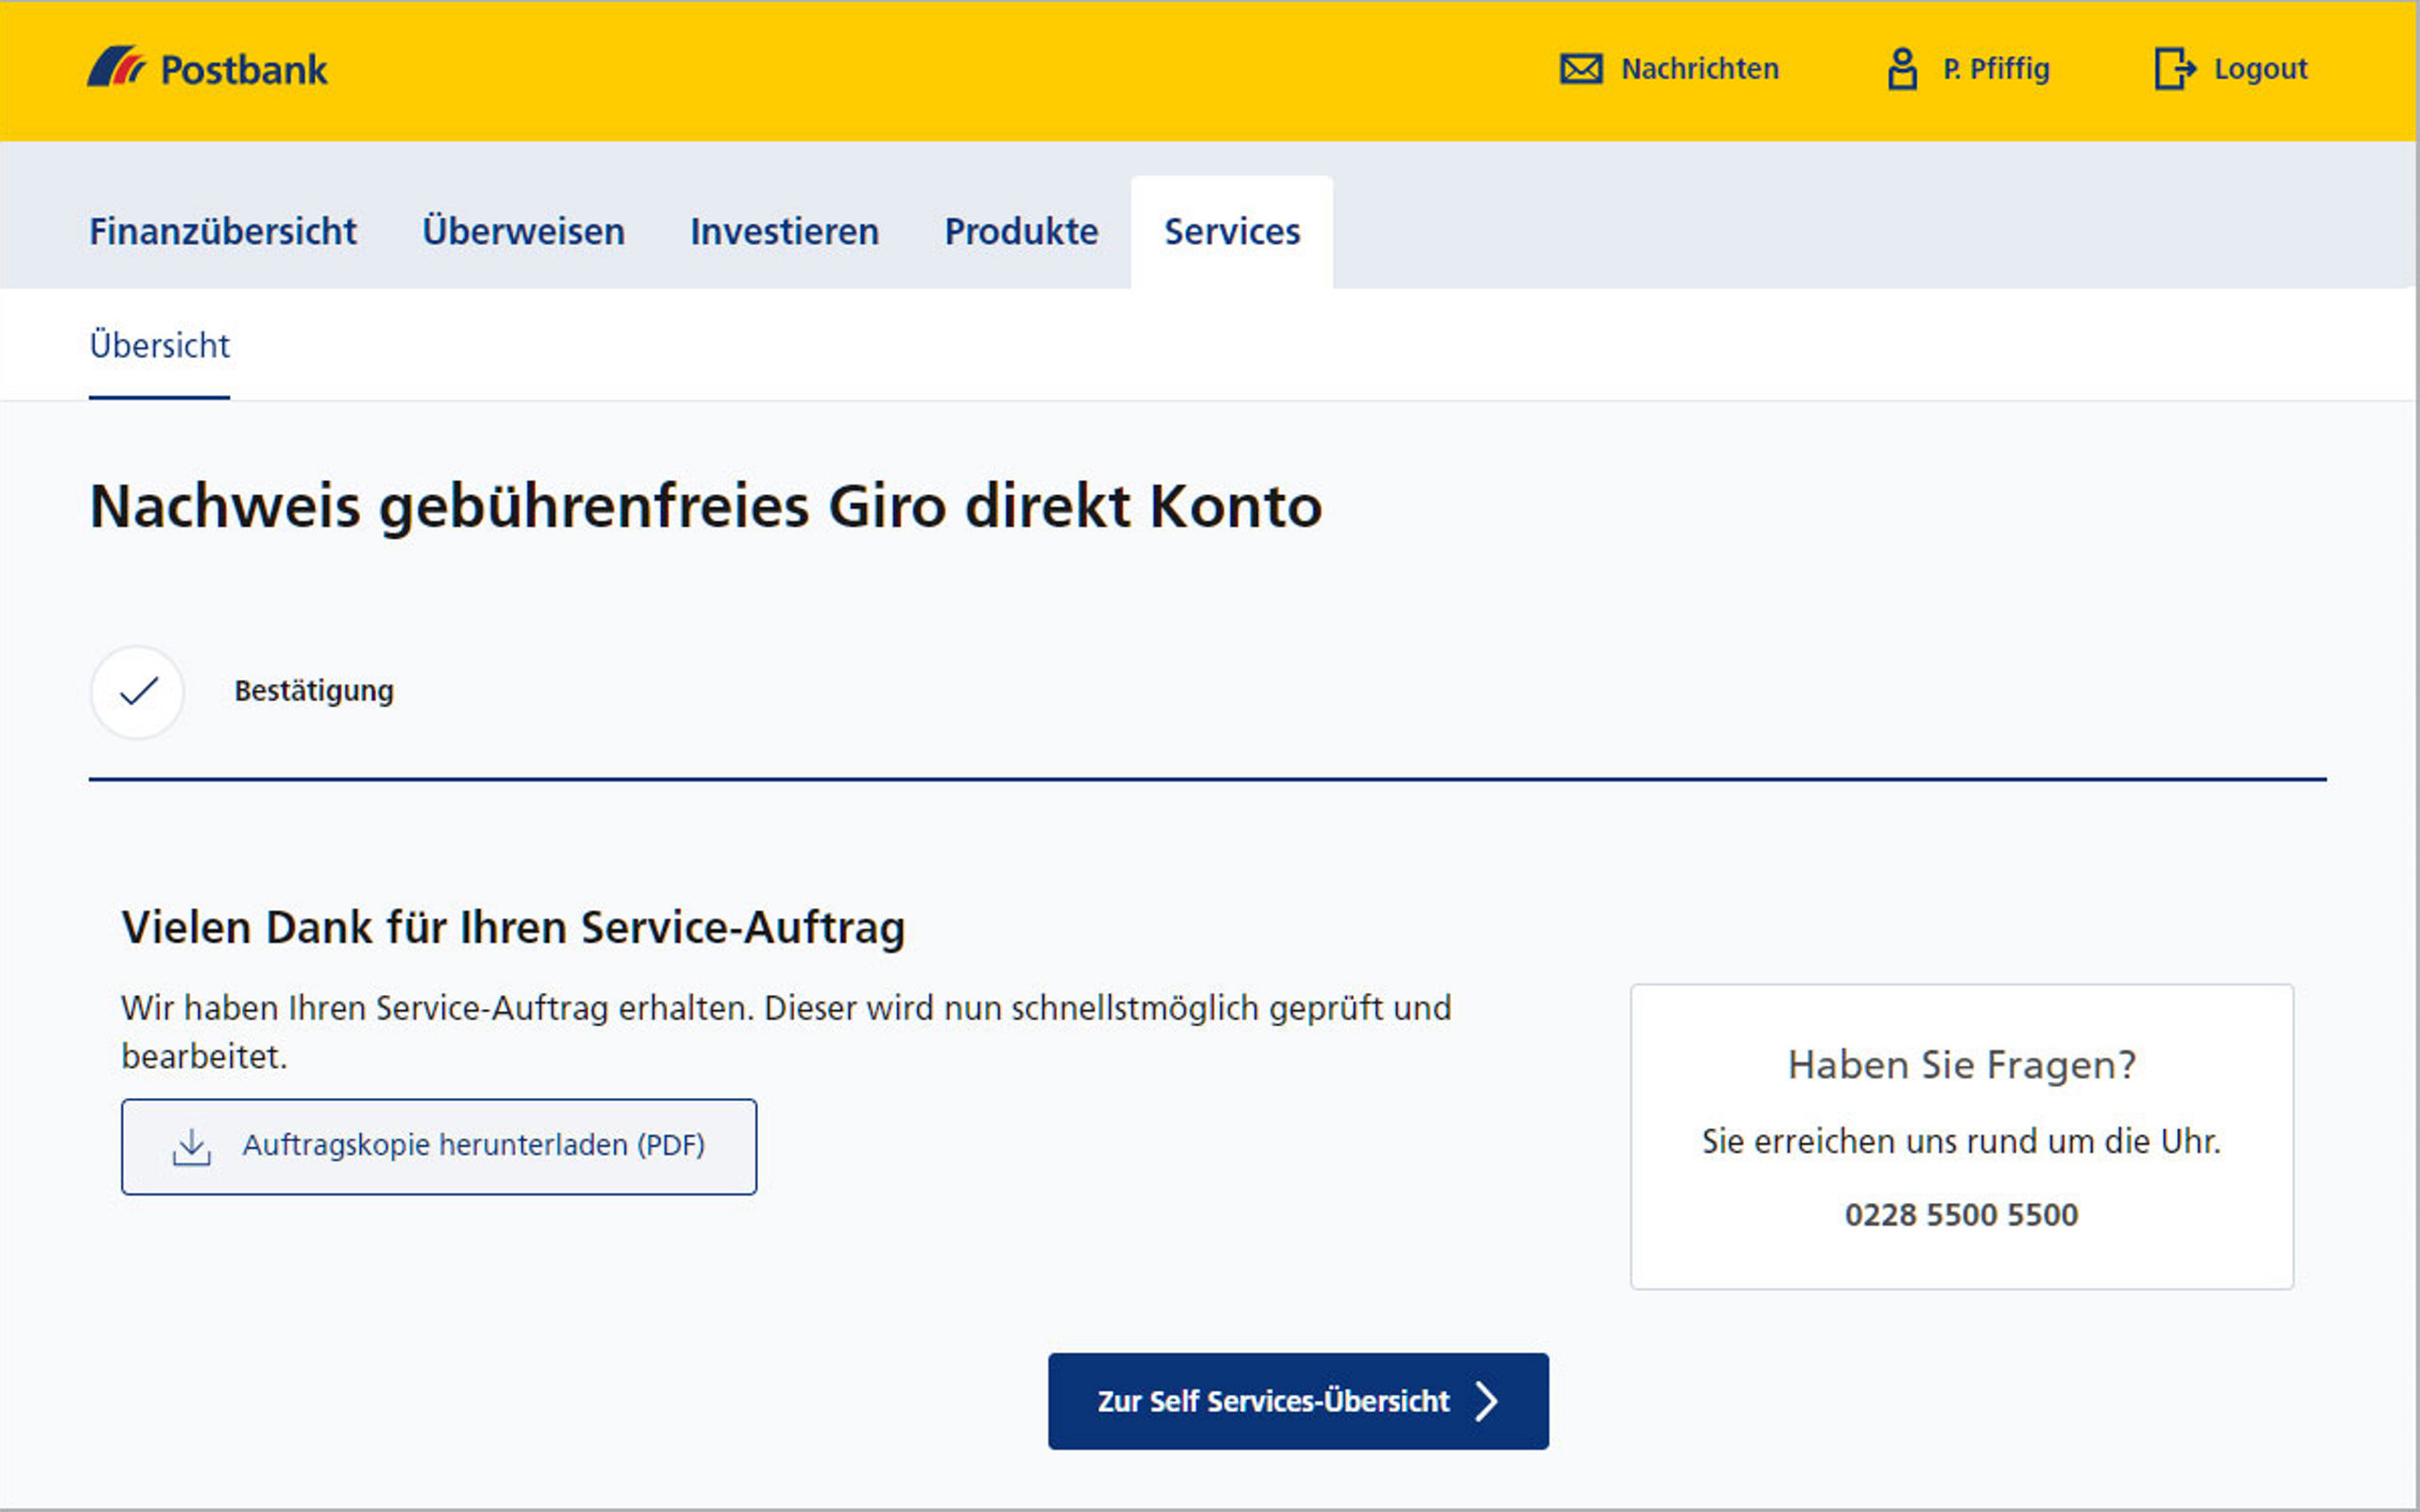Expand the Finanzübersicht menu item
2420x1512 pixels.
225,228
